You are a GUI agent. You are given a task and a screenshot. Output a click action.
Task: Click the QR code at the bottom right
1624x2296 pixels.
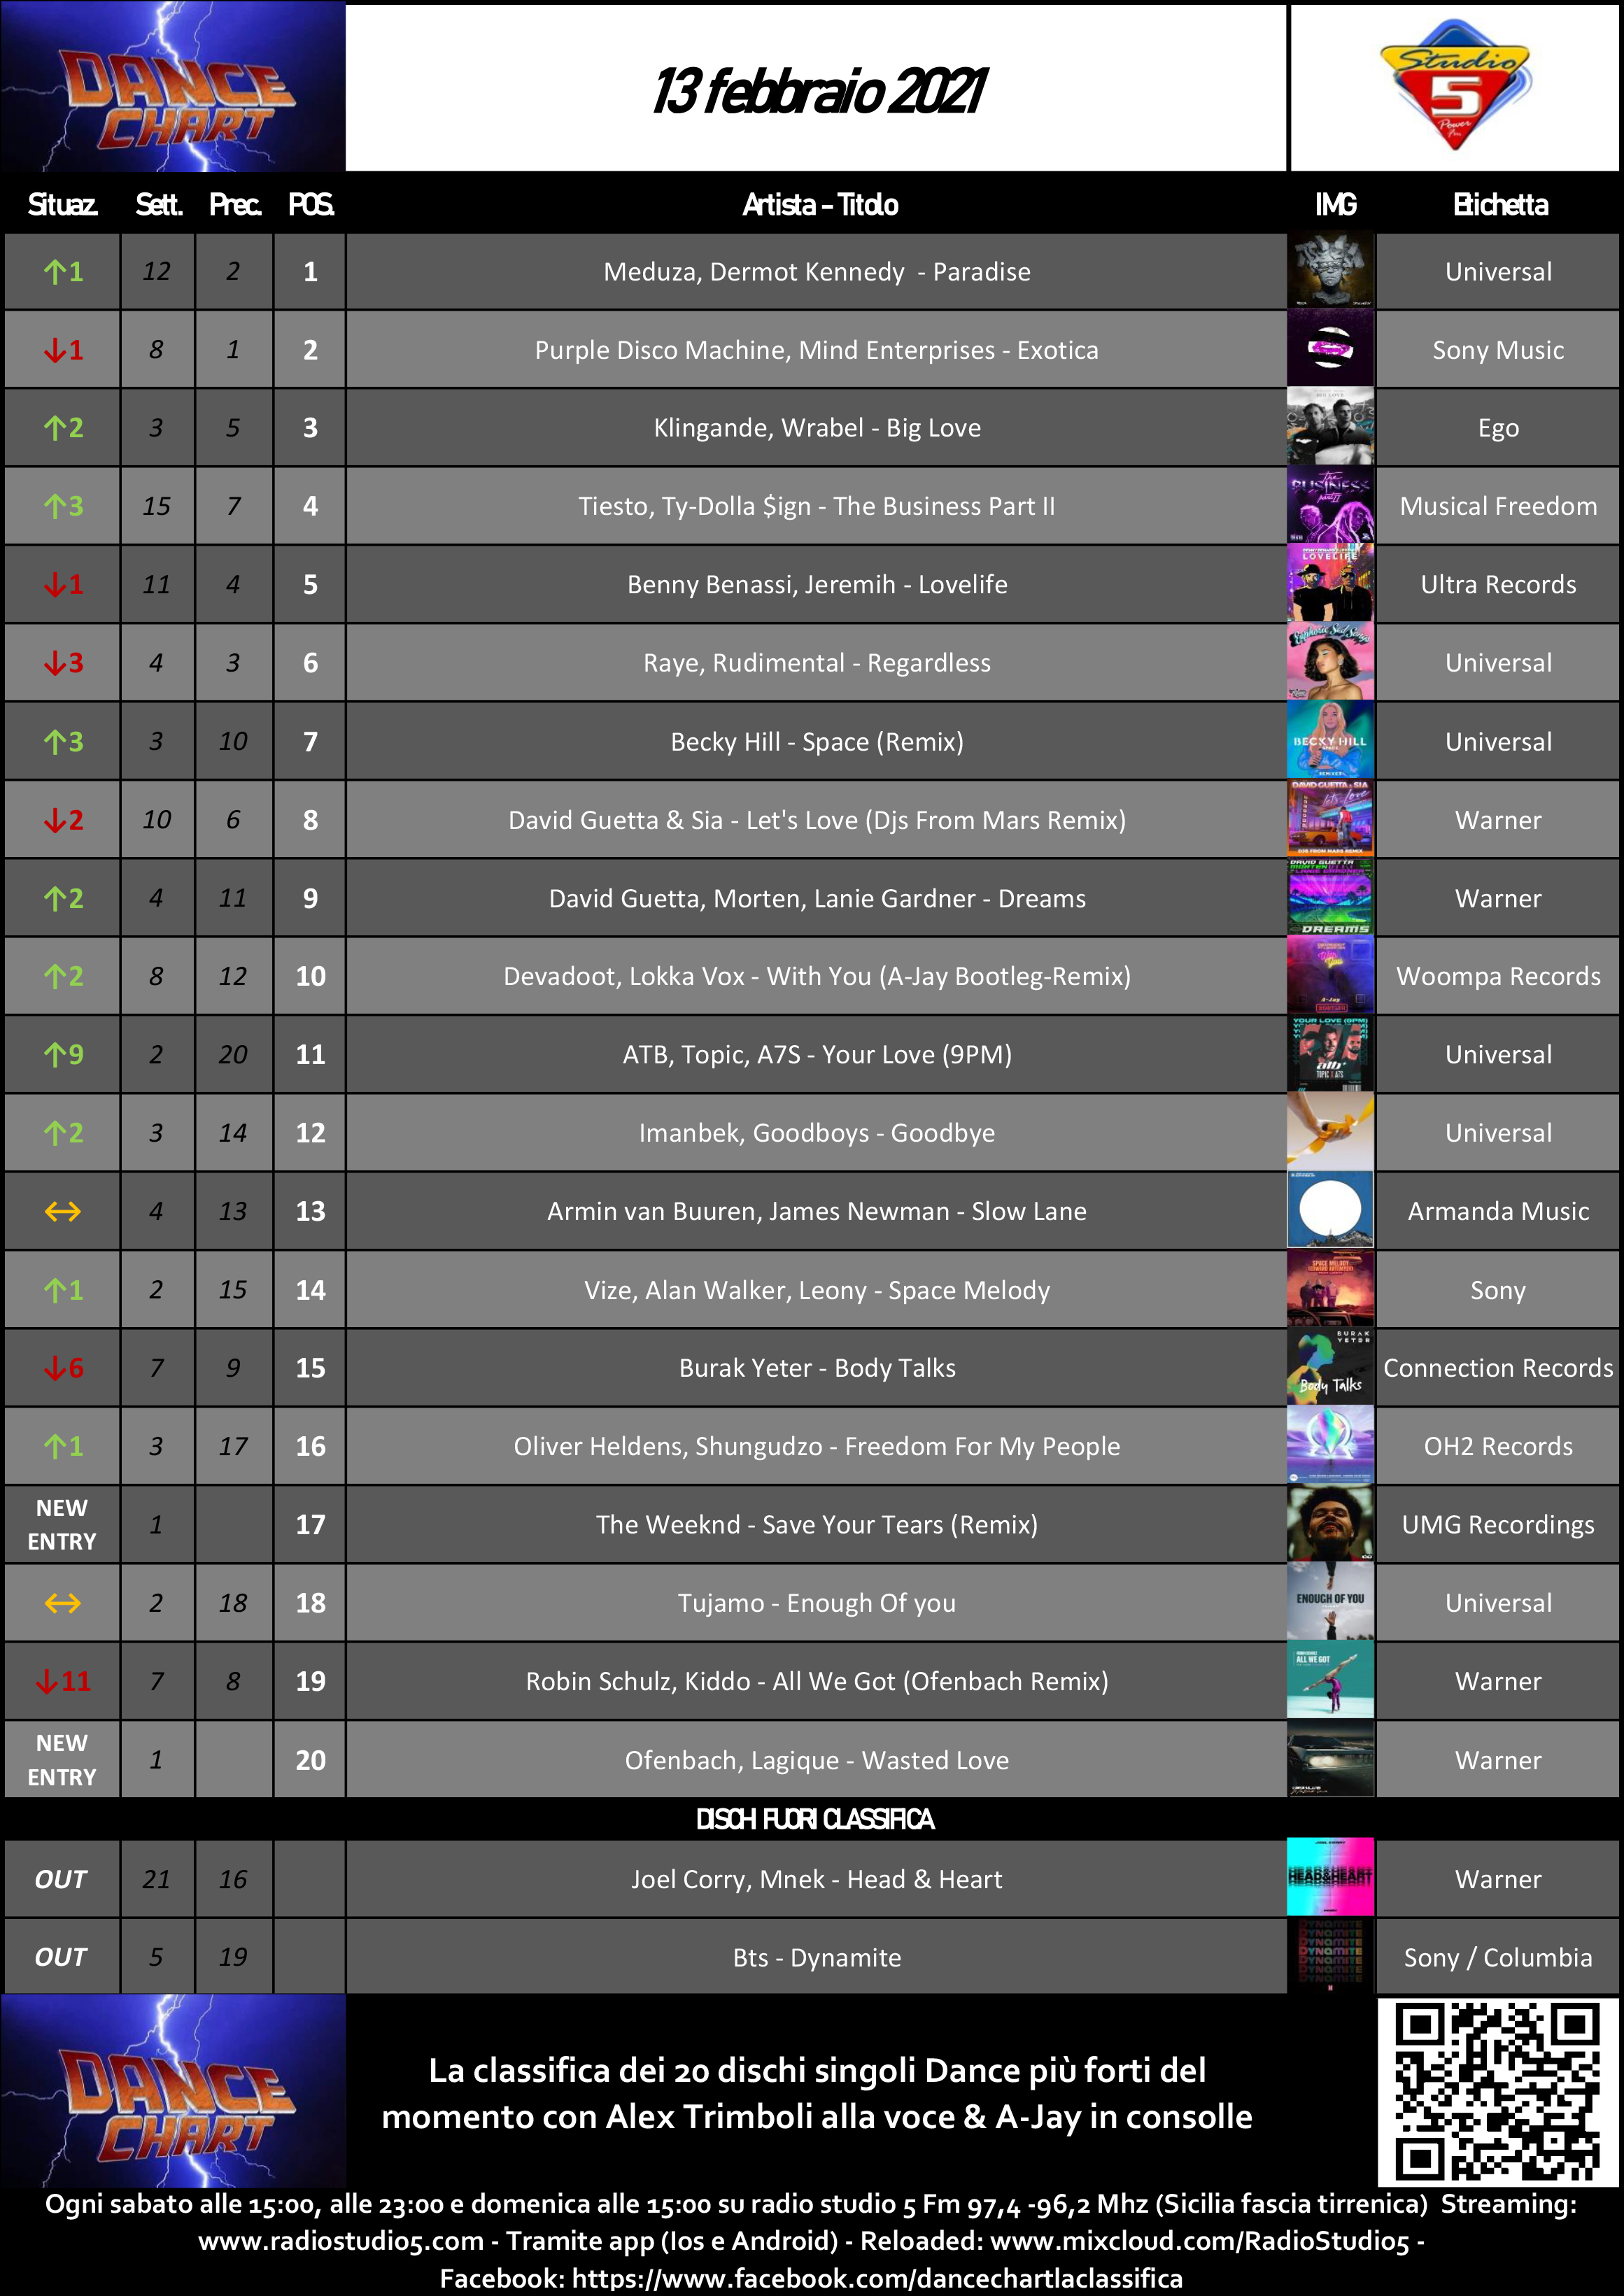(x=1497, y=2092)
